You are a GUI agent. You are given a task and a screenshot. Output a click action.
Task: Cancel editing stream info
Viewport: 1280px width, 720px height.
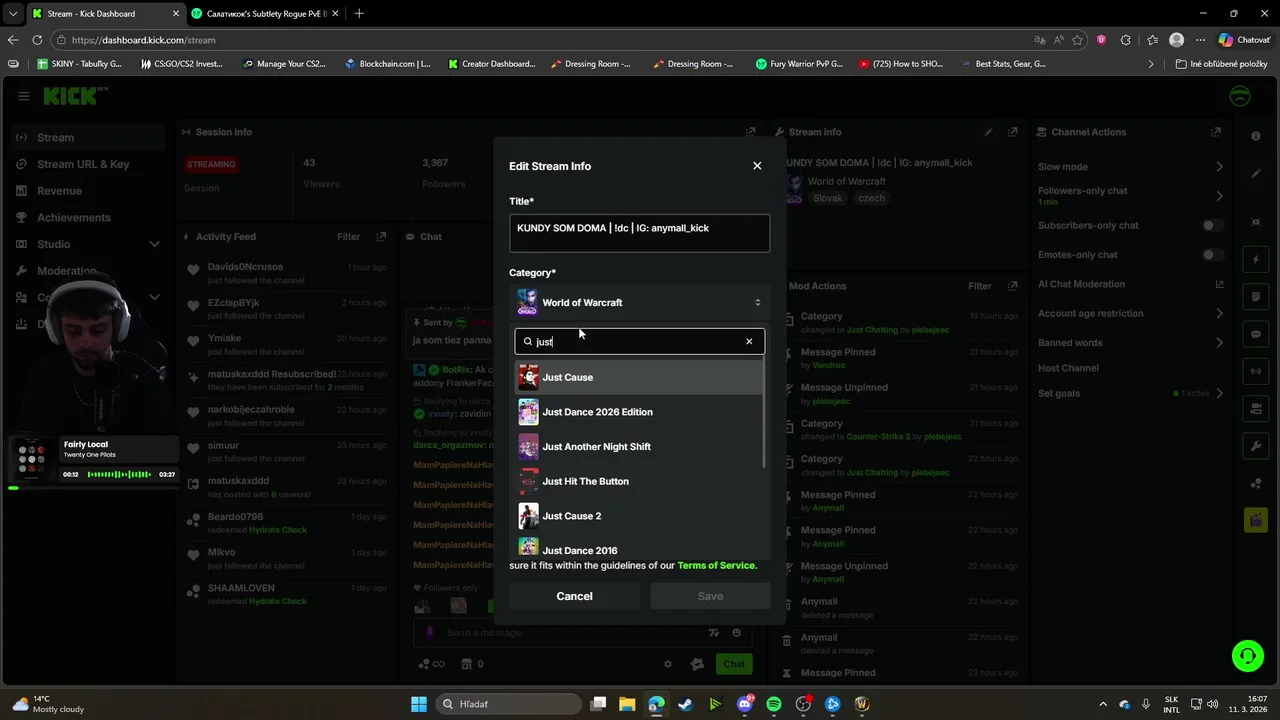click(574, 596)
